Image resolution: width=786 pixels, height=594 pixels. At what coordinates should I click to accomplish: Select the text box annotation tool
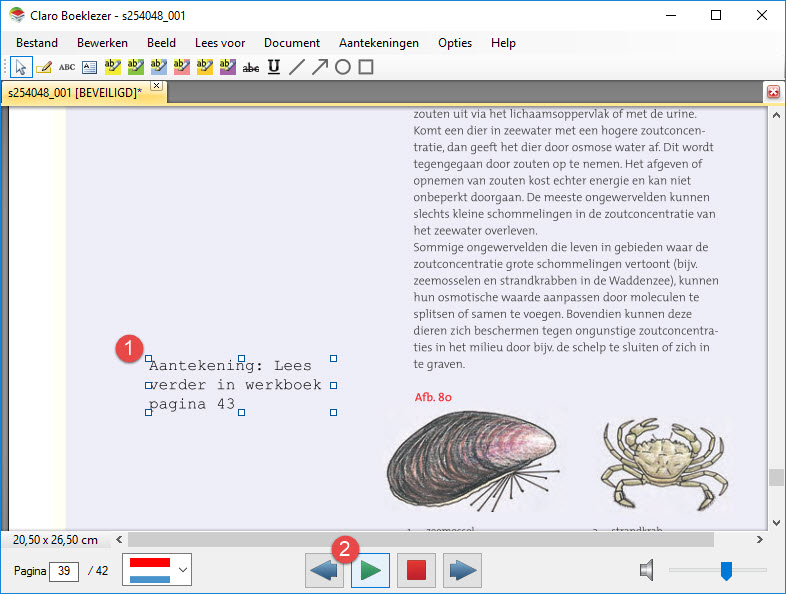point(90,67)
